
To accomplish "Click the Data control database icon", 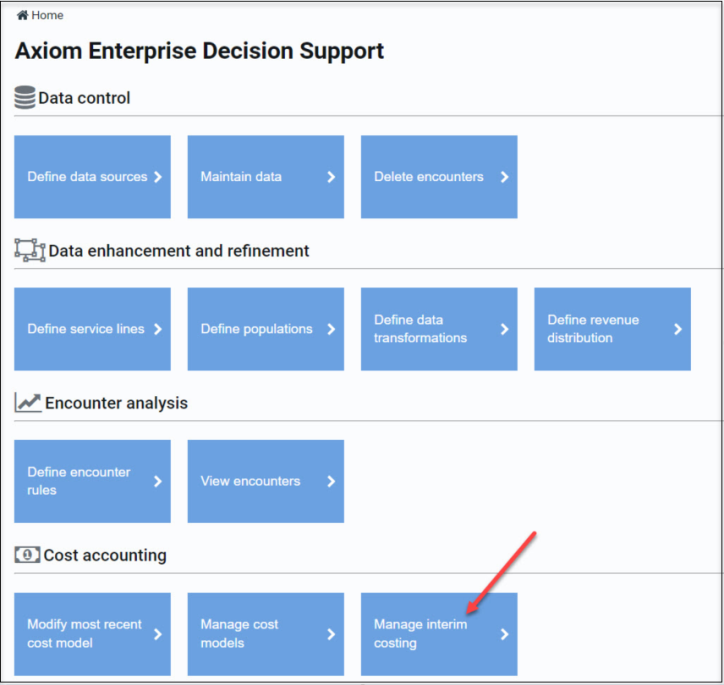I will [25, 97].
